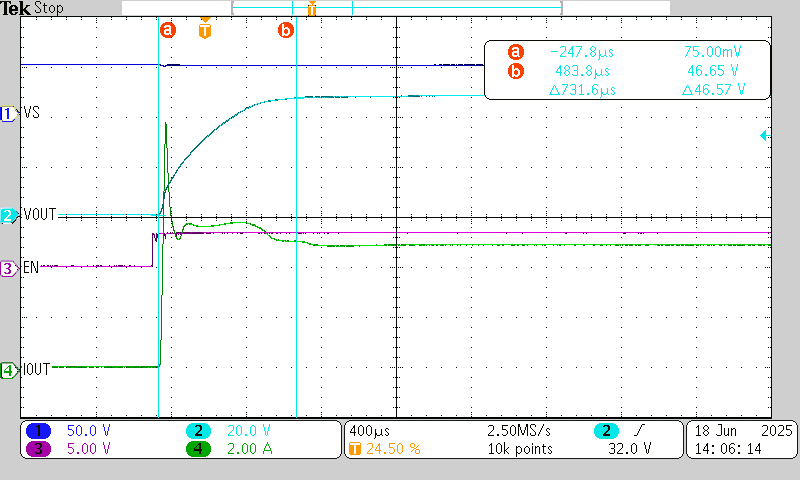
Task: Click the channel 4 scale 2.00 A
Action: tap(241, 449)
